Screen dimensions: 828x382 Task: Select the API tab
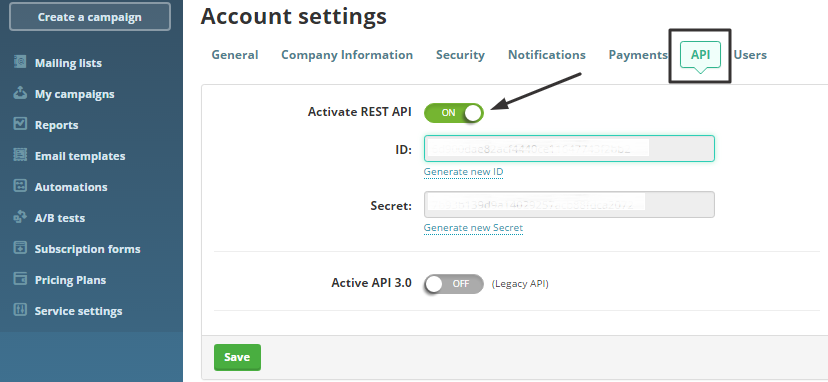pyautogui.click(x=700, y=55)
